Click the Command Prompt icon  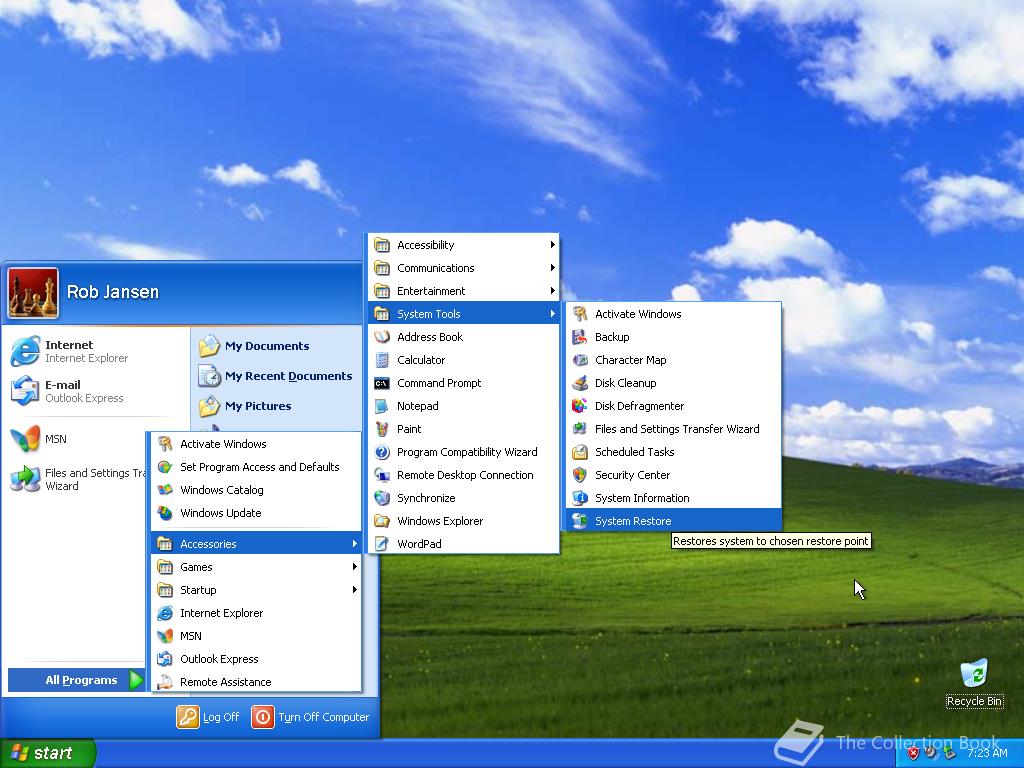[x=382, y=383]
